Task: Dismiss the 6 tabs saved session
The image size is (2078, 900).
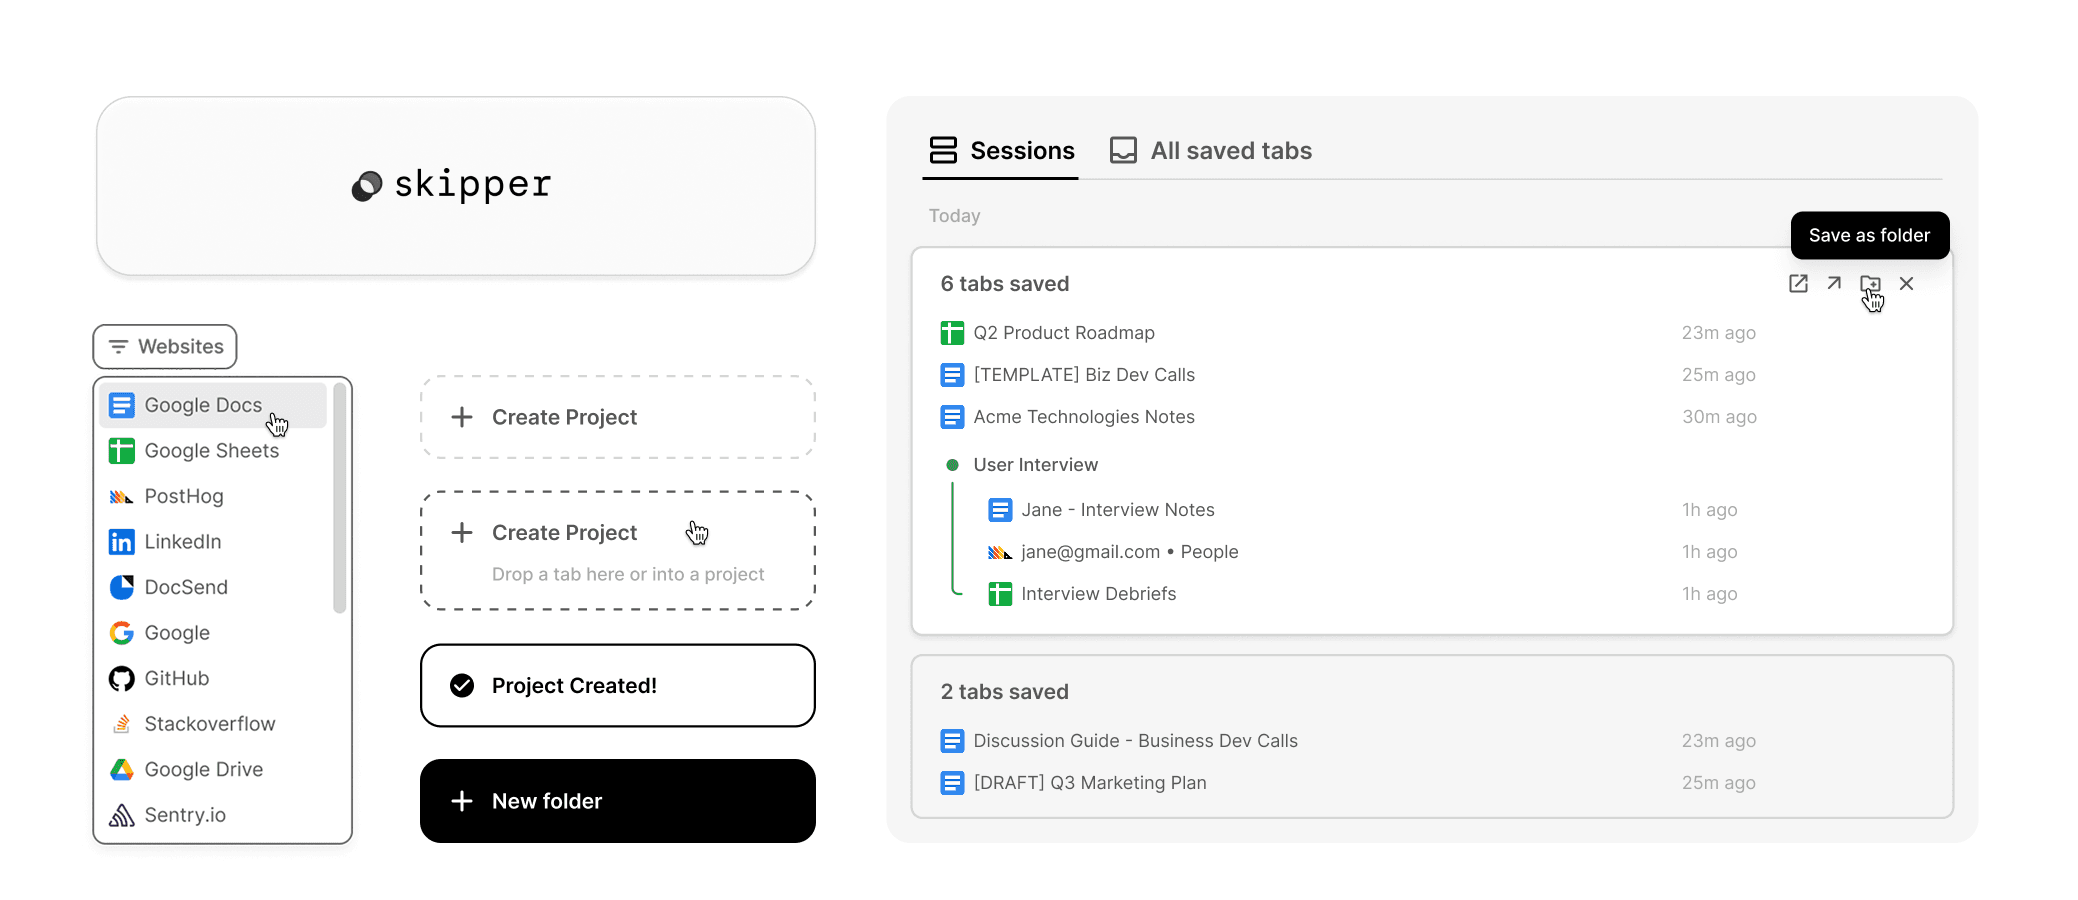Action: (x=1906, y=283)
